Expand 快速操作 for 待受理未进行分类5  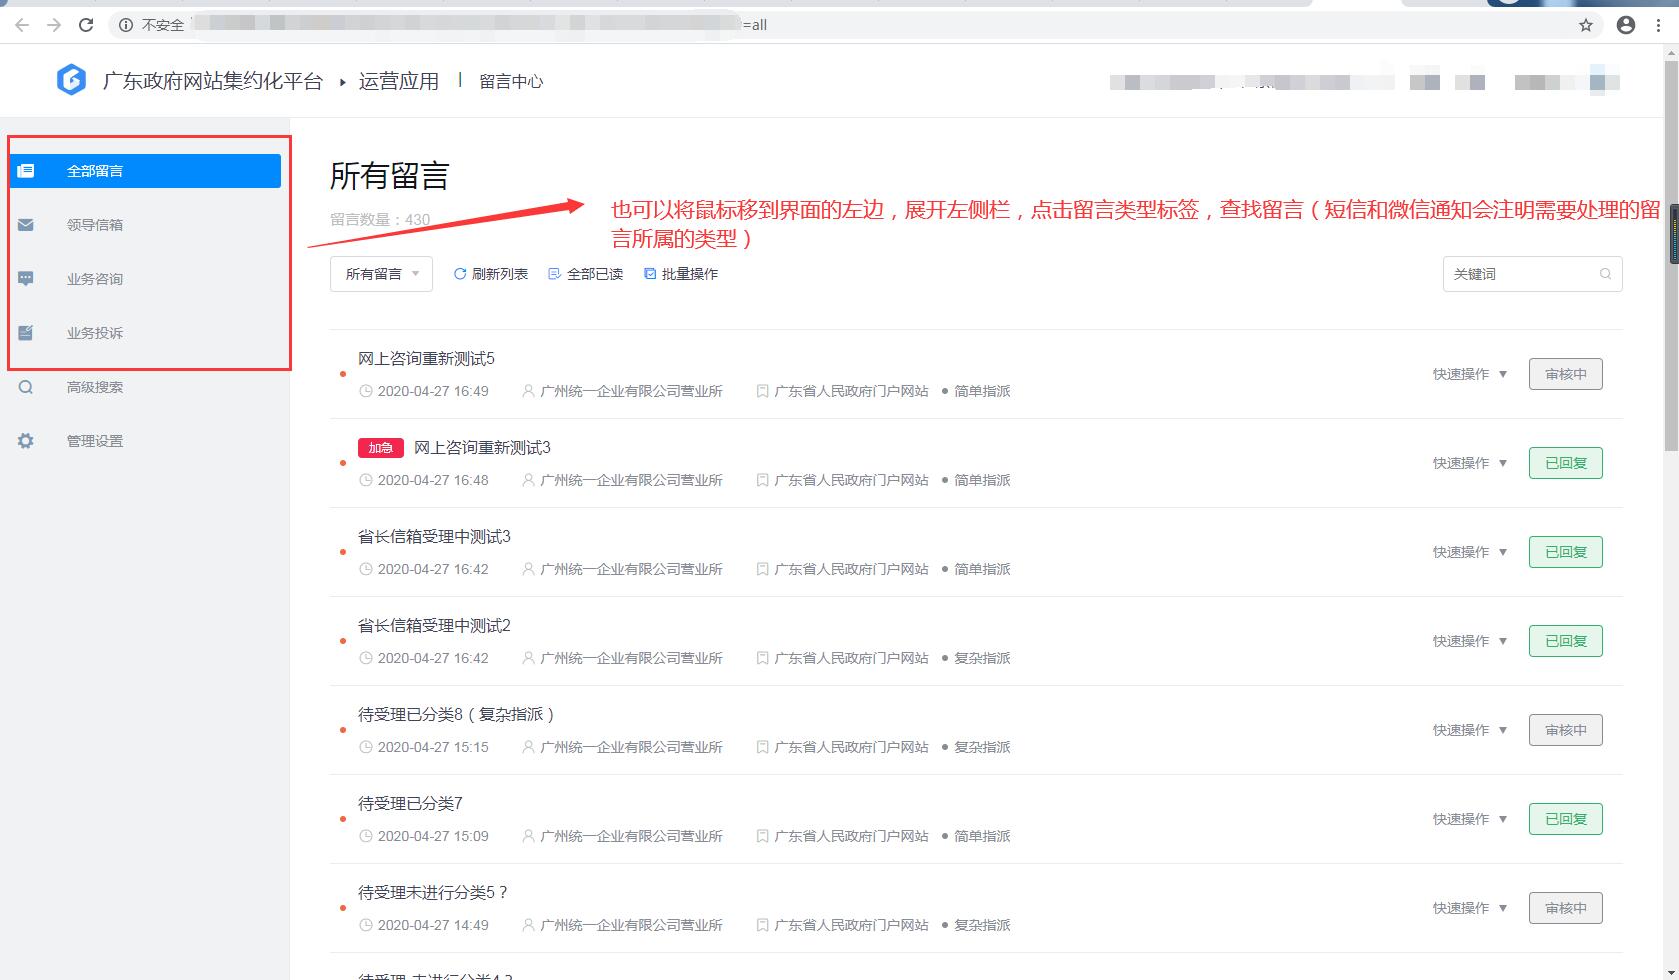tap(1470, 908)
